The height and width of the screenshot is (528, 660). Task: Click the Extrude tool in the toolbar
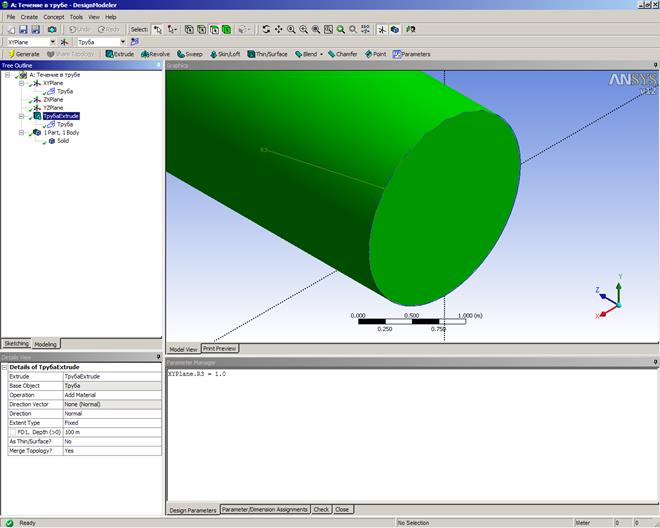[x=121, y=54]
